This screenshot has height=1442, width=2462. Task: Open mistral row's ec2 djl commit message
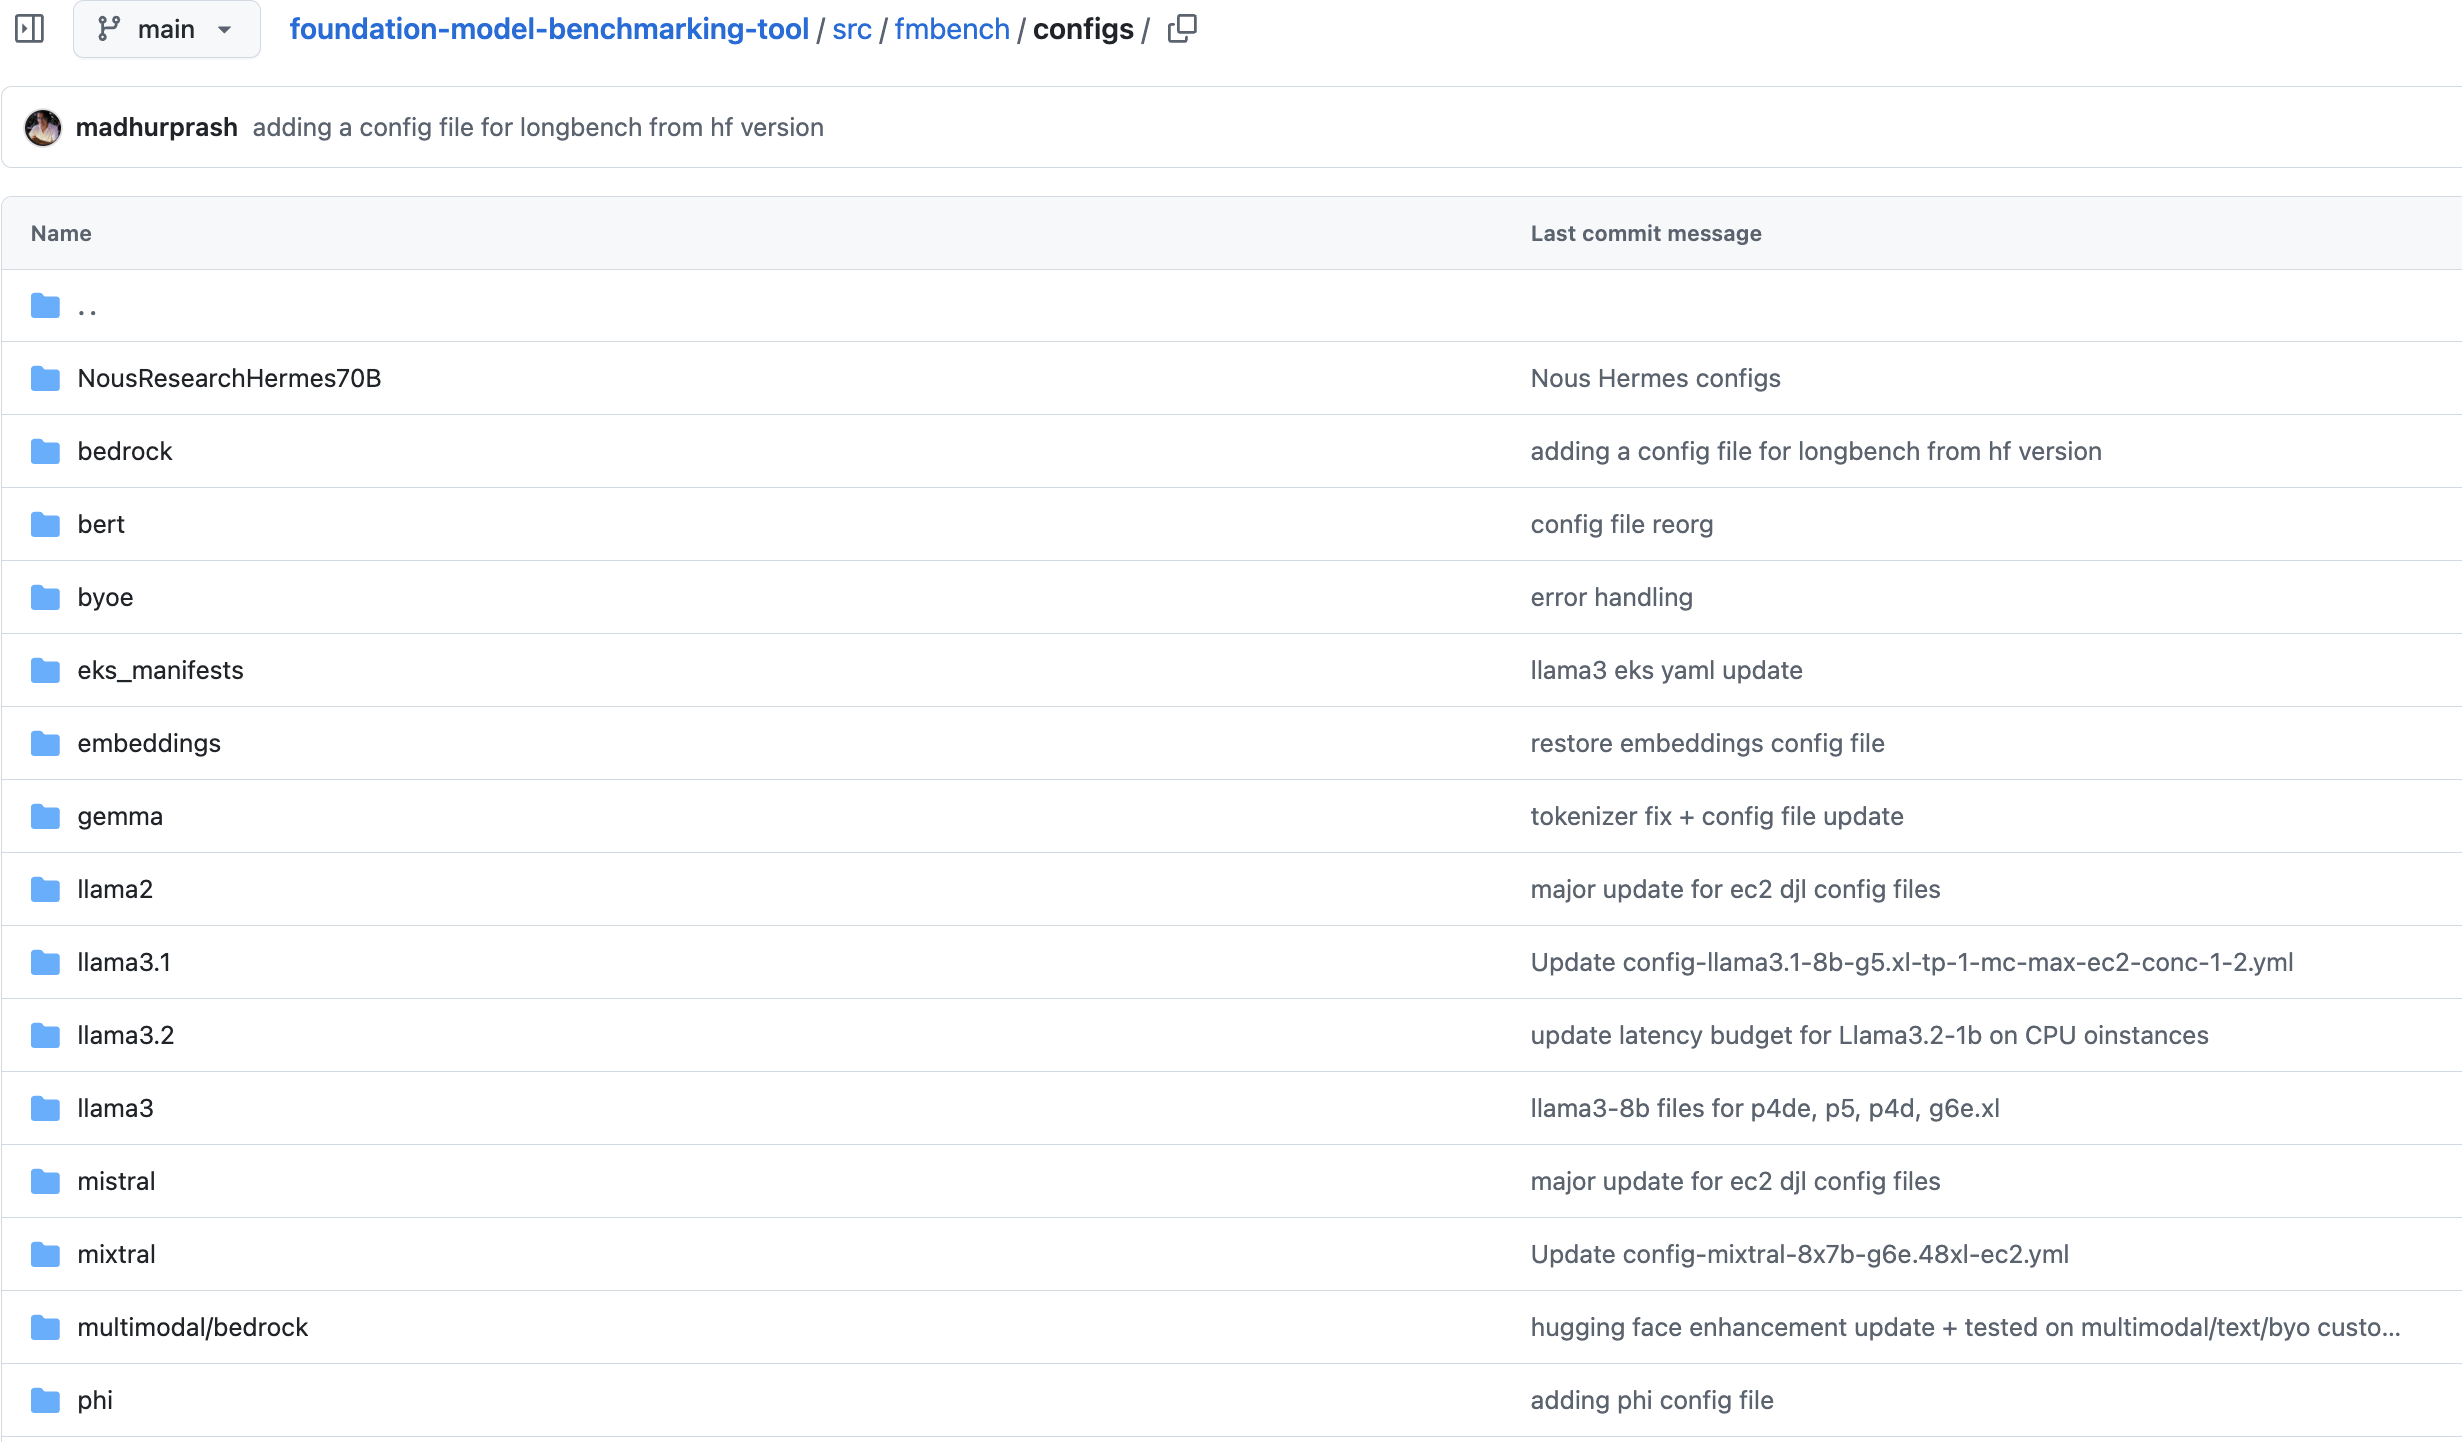pyautogui.click(x=1735, y=1181)
